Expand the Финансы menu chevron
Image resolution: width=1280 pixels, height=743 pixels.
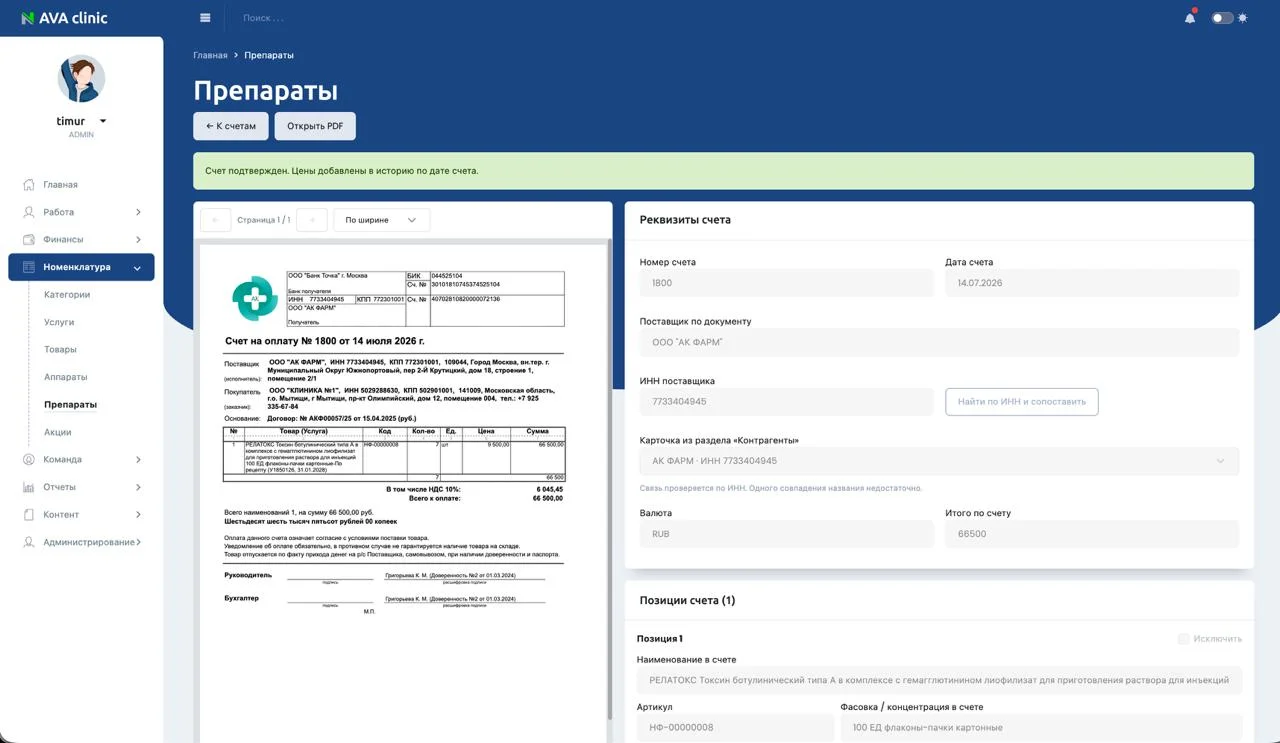[138, 240]
